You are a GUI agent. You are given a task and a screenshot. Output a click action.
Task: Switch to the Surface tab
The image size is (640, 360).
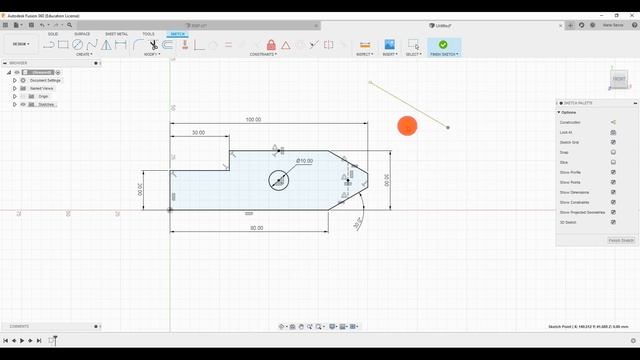[82, 34]
